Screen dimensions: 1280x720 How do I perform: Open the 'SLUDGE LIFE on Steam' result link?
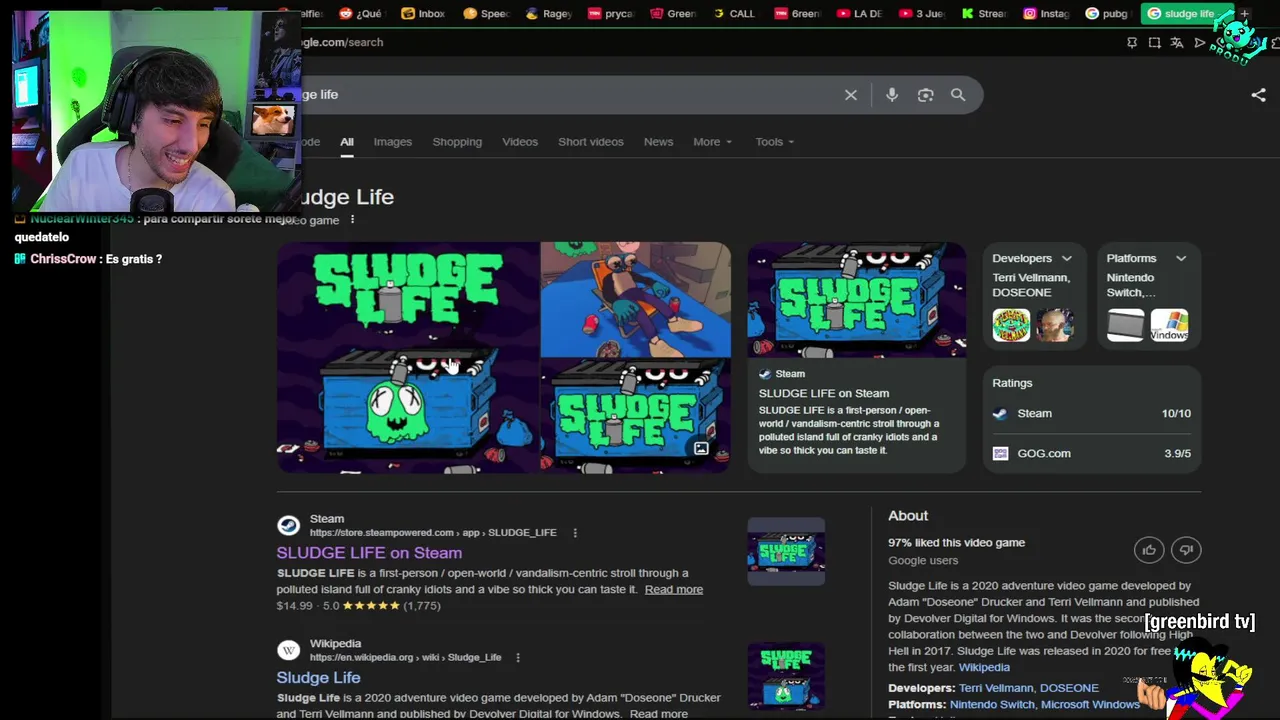[x=369, y=553]
